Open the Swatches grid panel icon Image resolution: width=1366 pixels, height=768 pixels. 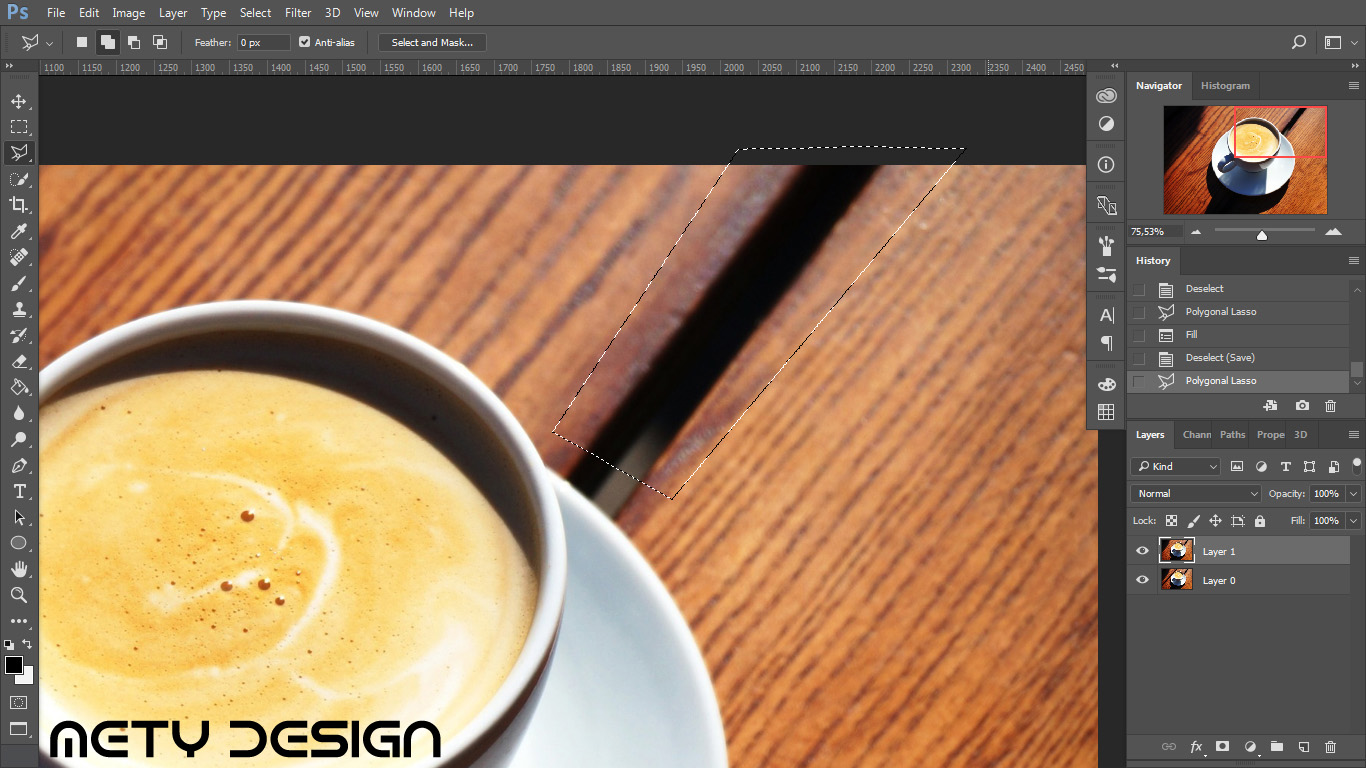pos(1106,412)
